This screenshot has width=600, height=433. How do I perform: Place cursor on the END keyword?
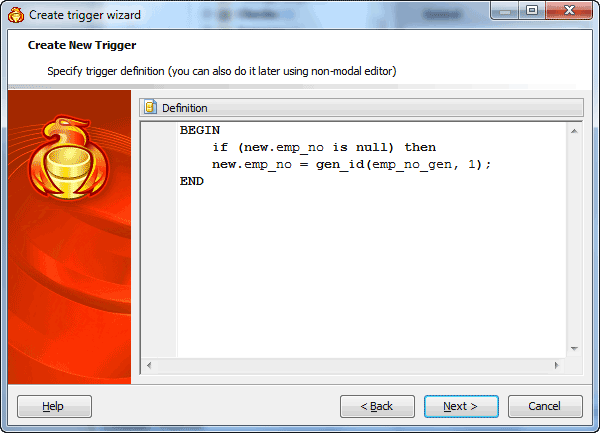pos(192,181)
